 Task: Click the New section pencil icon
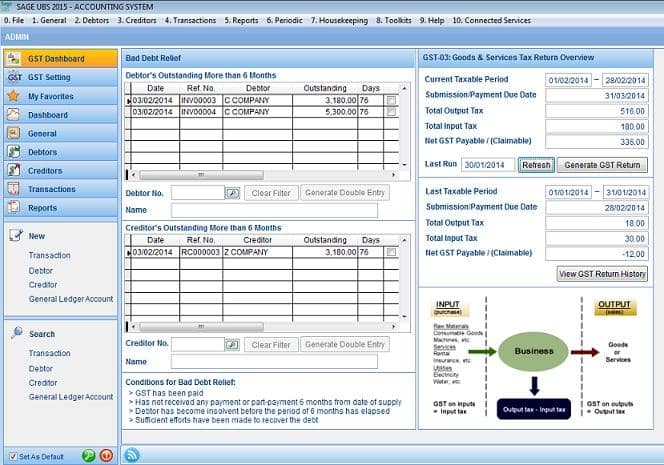[16, 235]
